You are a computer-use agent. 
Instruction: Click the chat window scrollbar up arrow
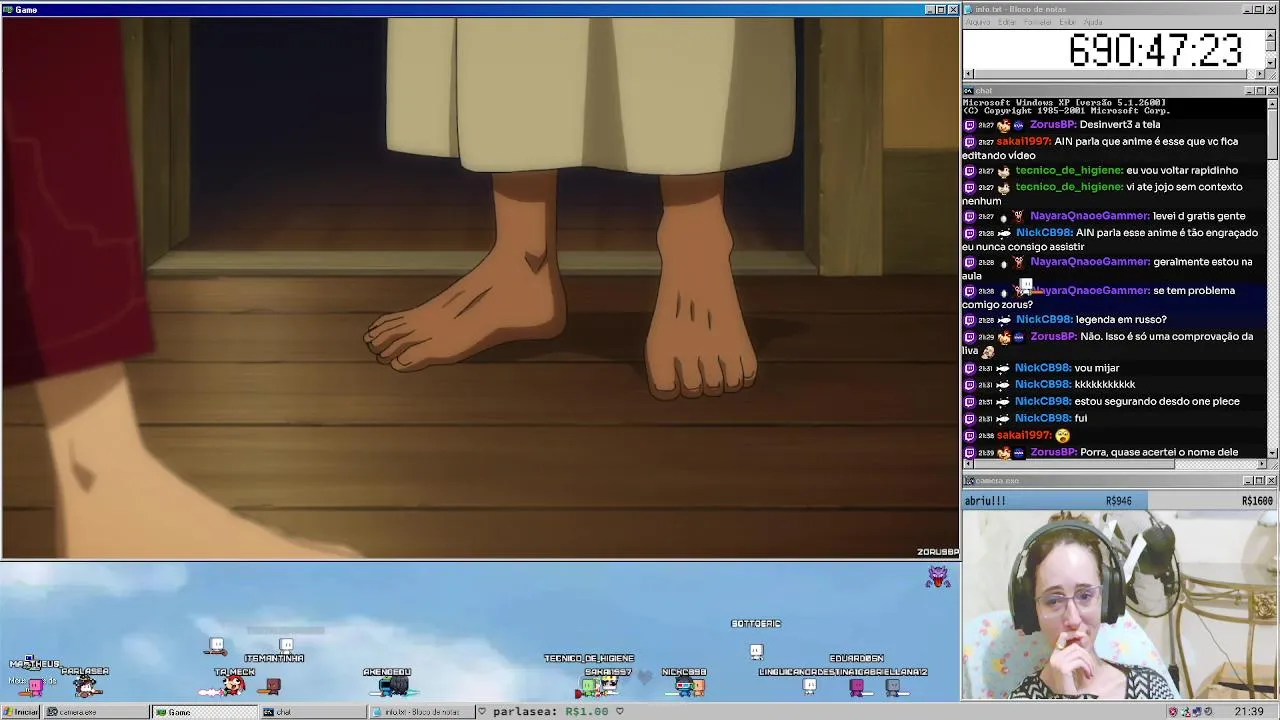tap(1272, 104)
